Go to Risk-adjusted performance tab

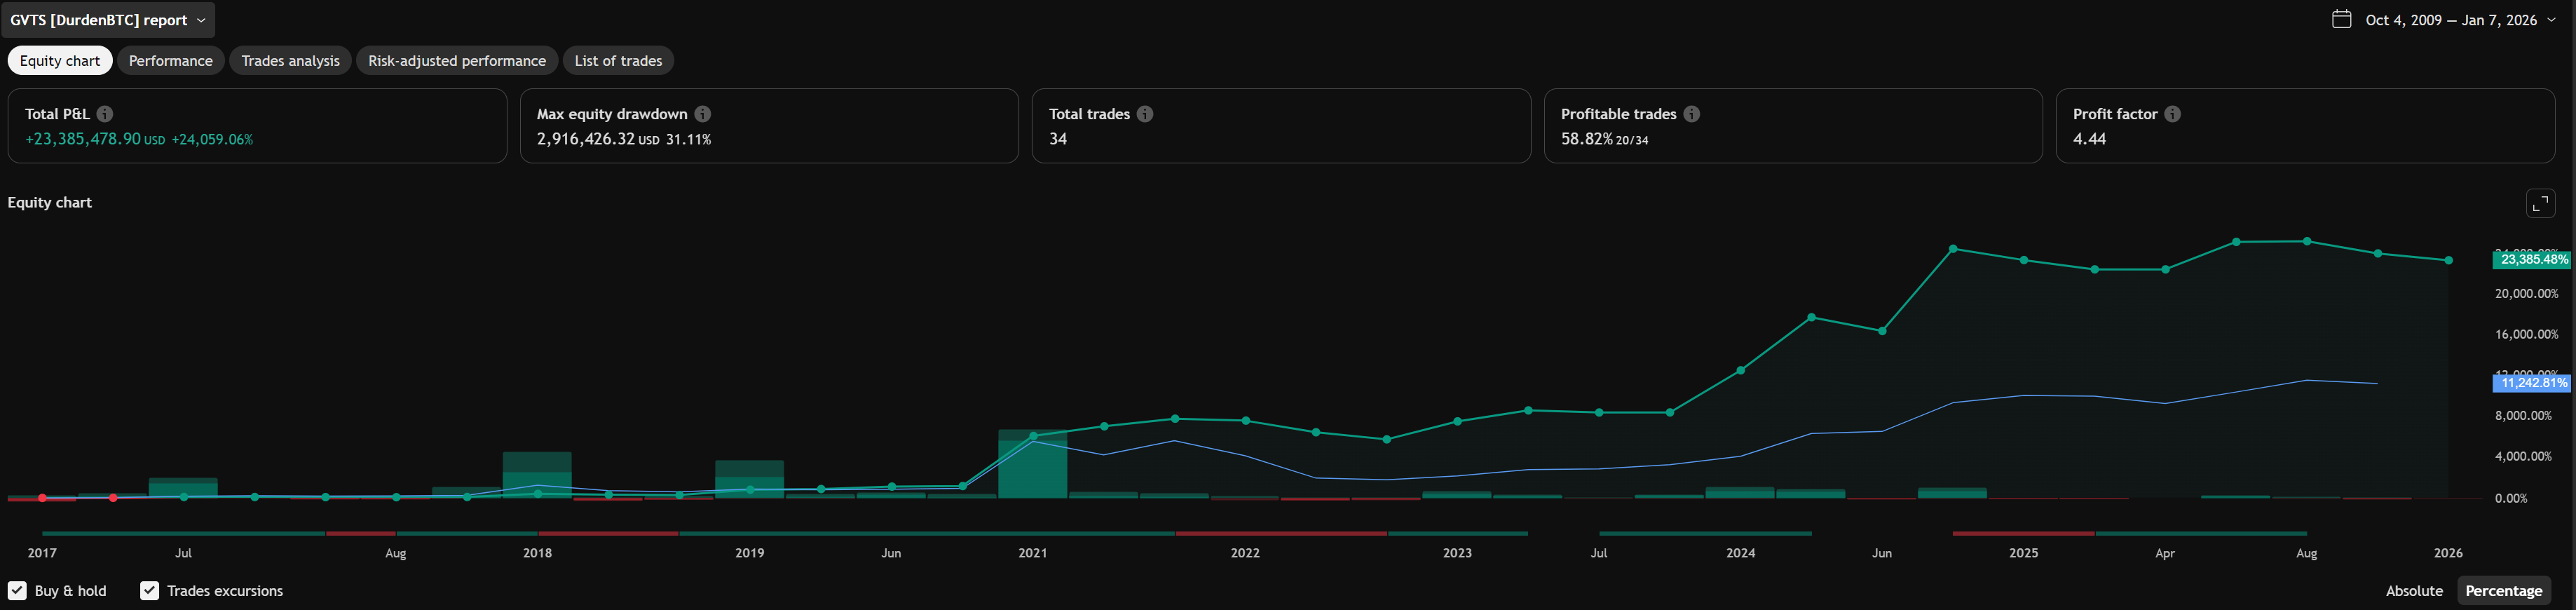coord(457,61)
